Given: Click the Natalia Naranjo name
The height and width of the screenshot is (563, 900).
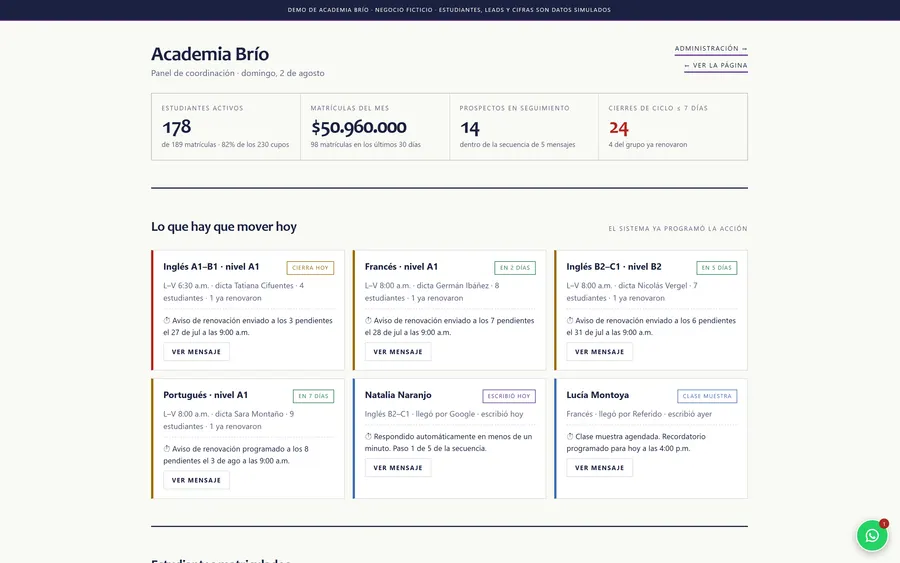Looking at the screenshot, I should click(398, 395).
